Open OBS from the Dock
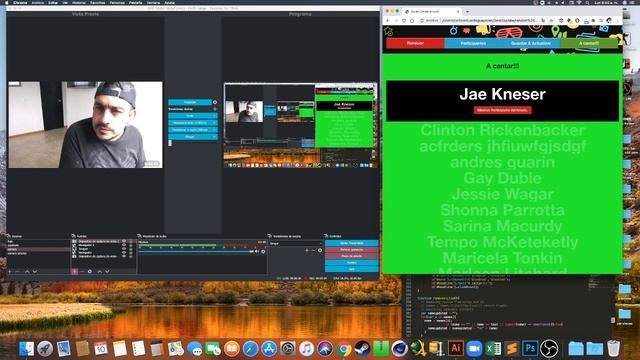 [549, 349]
